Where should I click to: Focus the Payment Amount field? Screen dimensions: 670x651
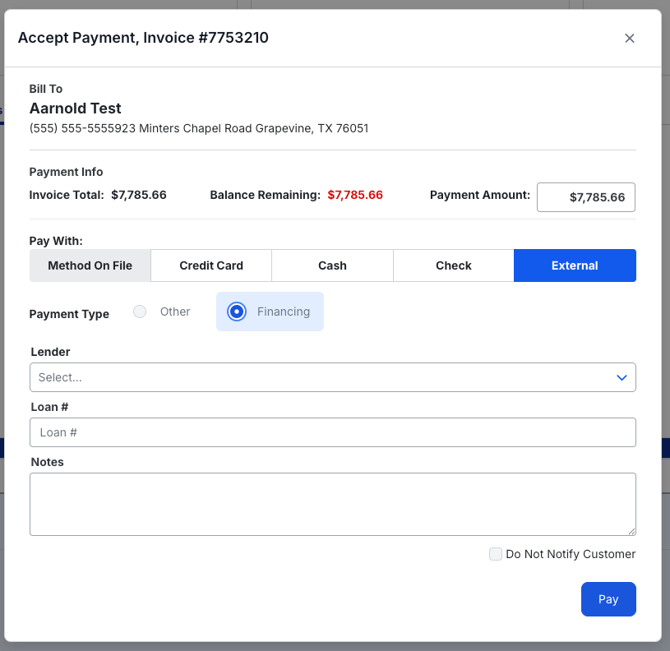pyautogui.click(x=586, y=197)
